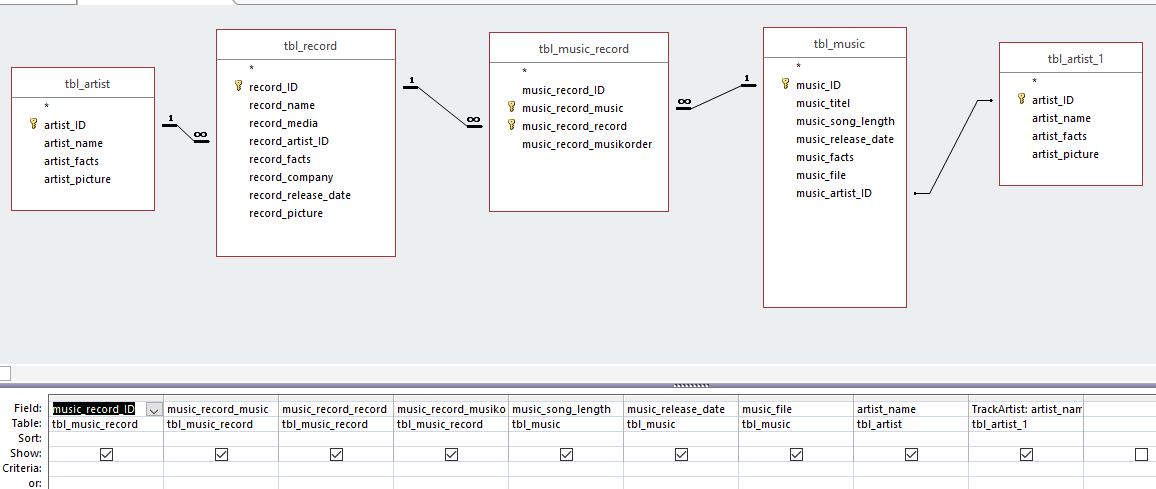Select the tbl_record table title bar

306,45
